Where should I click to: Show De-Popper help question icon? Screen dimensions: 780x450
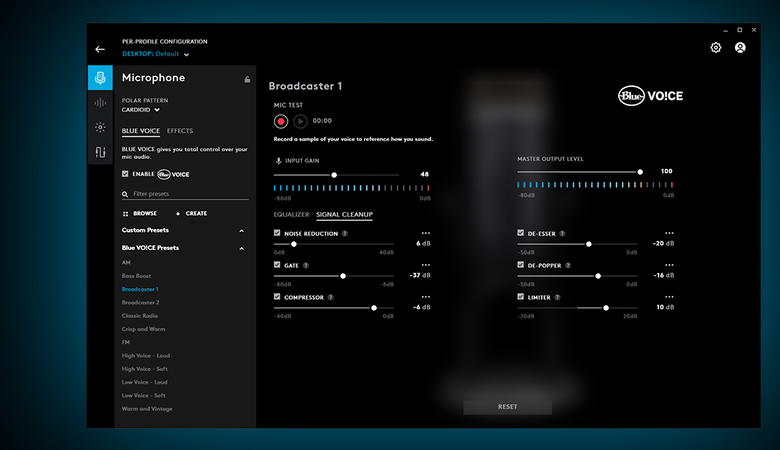[568, 266]
